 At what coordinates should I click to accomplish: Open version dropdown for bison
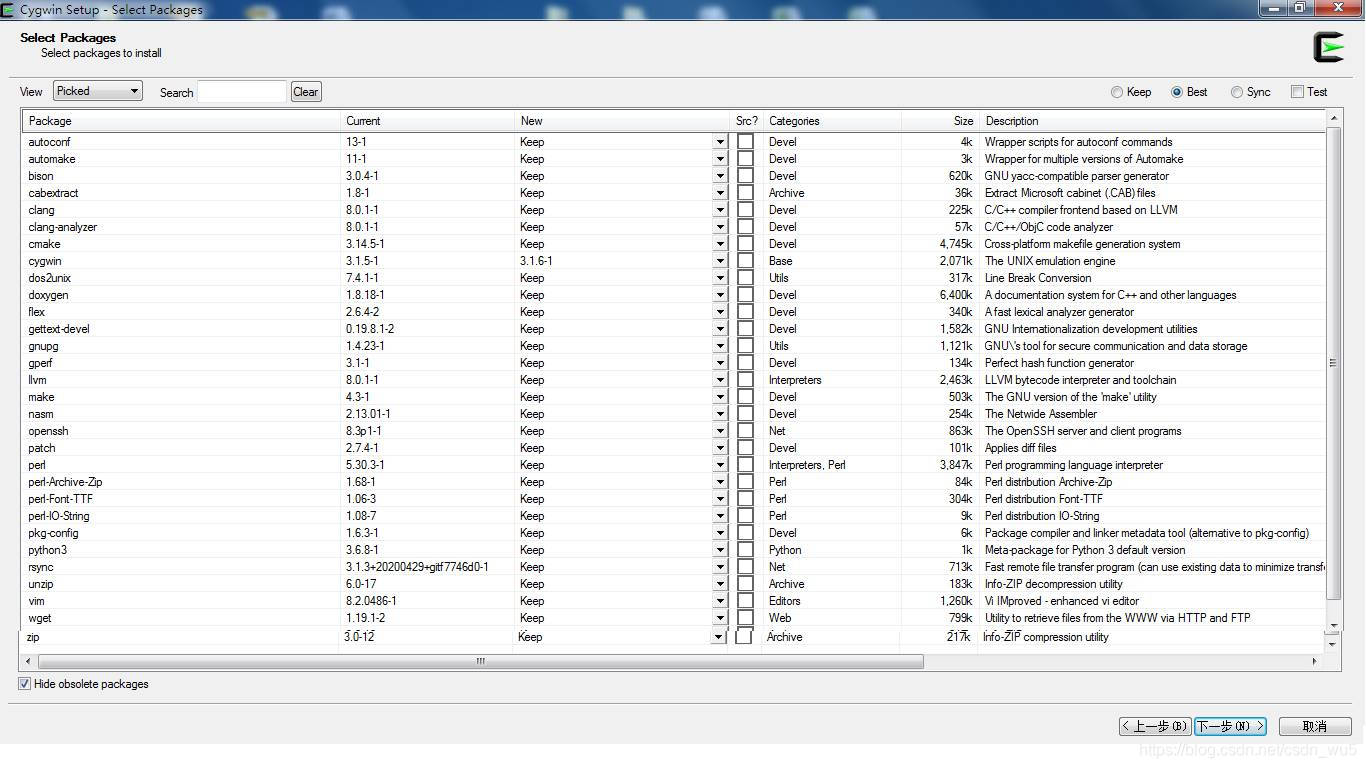click(x=720, y=176)
